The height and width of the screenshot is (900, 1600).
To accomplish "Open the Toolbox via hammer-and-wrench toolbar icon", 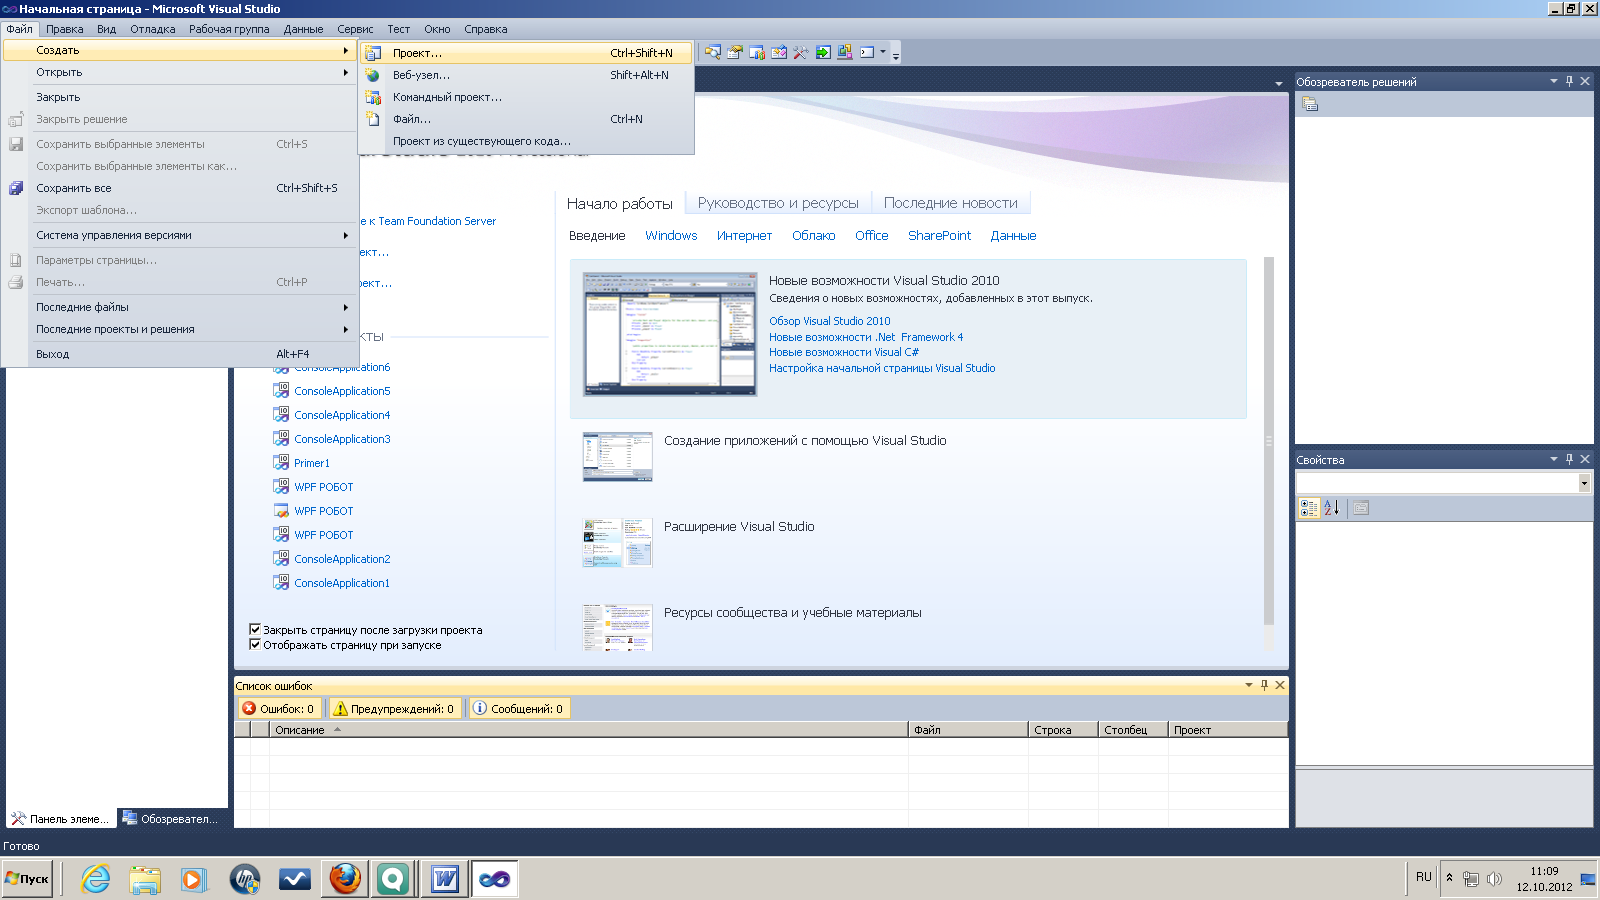I will tap(801, 52).
